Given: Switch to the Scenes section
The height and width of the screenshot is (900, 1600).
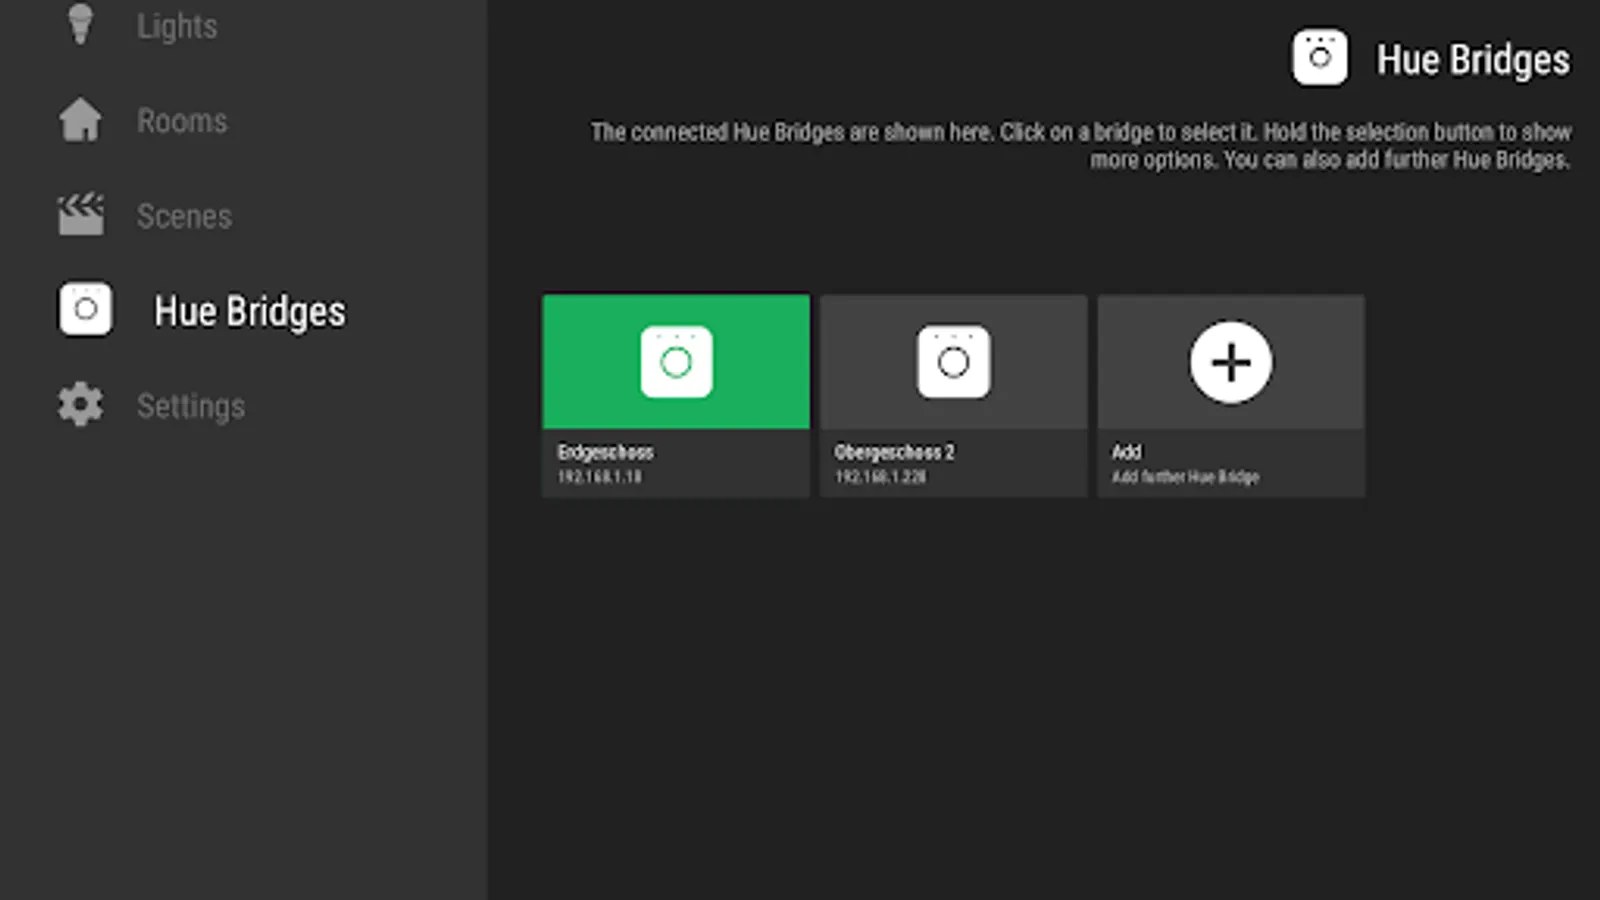Looking at the screenshot, I should (184, 216).
